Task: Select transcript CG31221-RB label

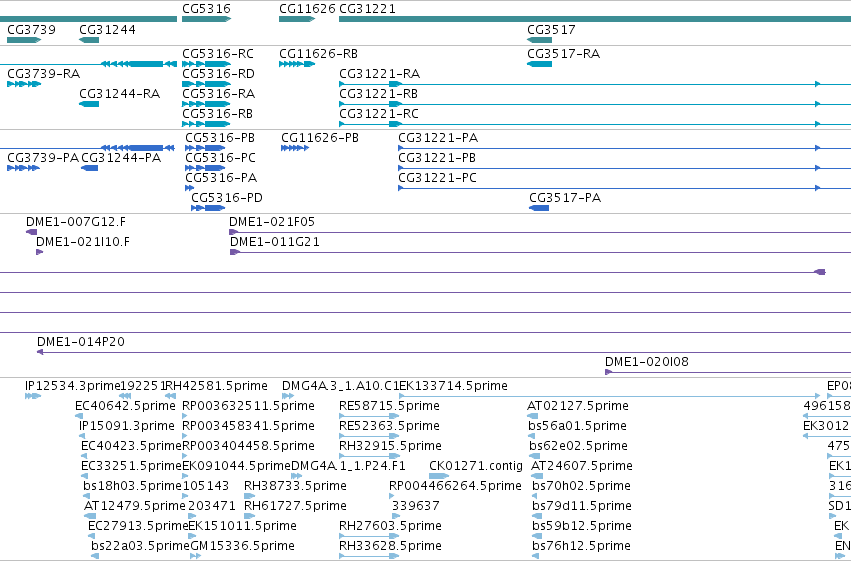Action: [378, 94]
